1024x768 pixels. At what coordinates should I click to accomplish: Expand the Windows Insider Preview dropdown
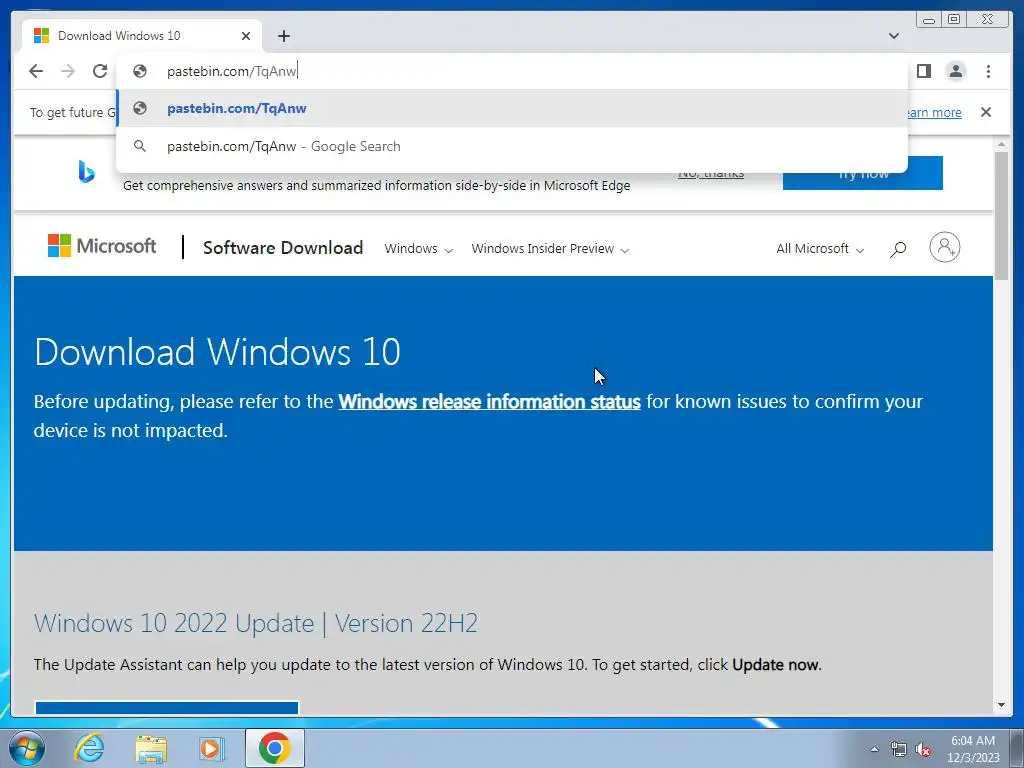click(550, 249)
